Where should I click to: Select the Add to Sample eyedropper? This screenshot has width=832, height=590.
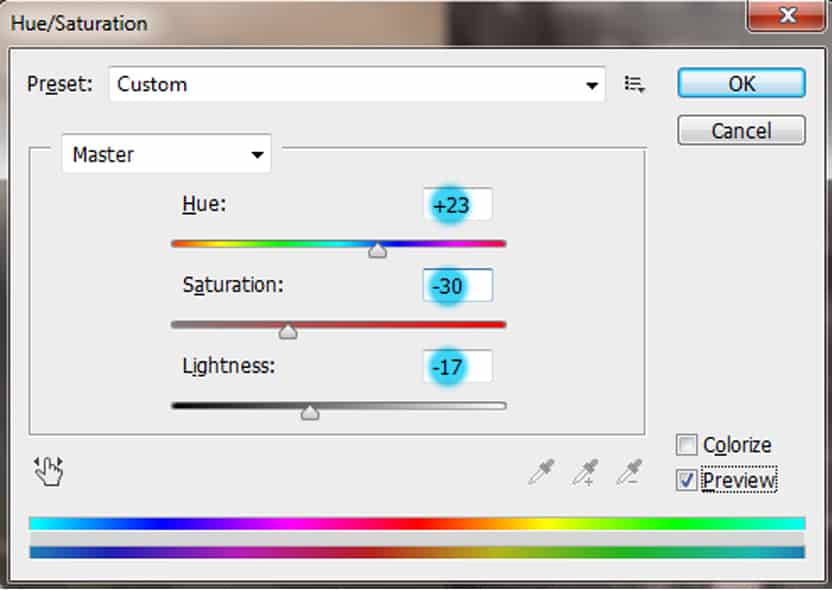585,472
